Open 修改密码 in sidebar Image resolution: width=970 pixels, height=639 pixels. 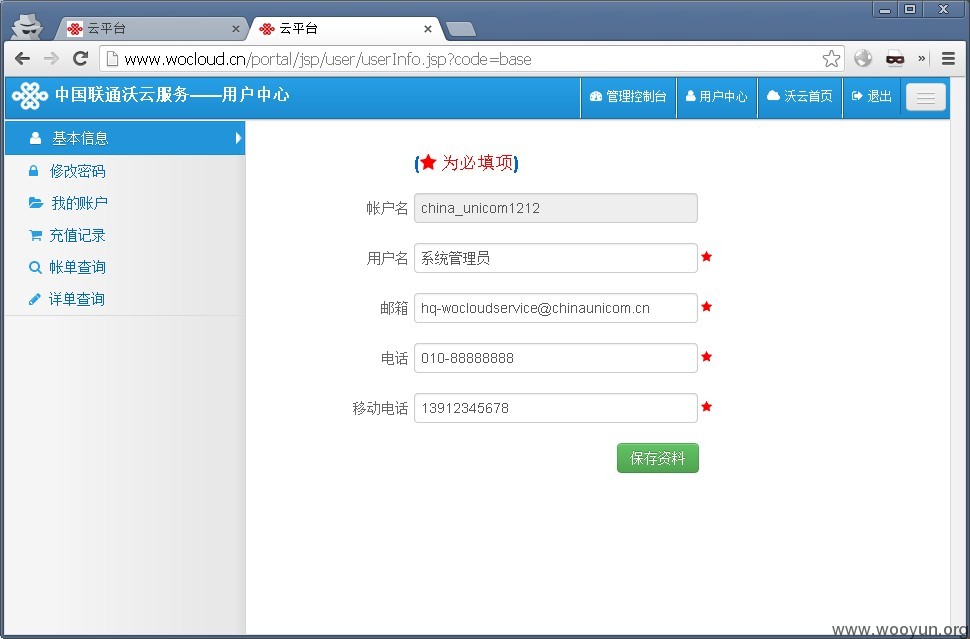[x=125, y=171]
